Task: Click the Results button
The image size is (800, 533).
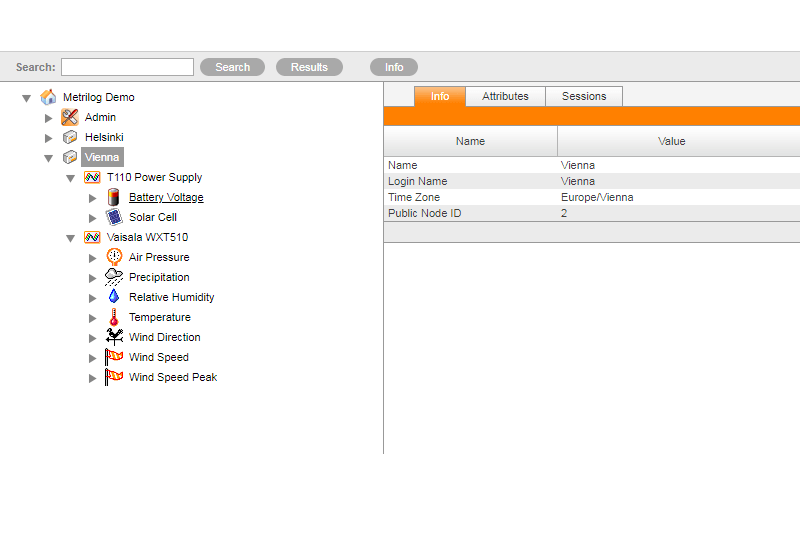Action: pyautogui.click(x=309, y=67)
